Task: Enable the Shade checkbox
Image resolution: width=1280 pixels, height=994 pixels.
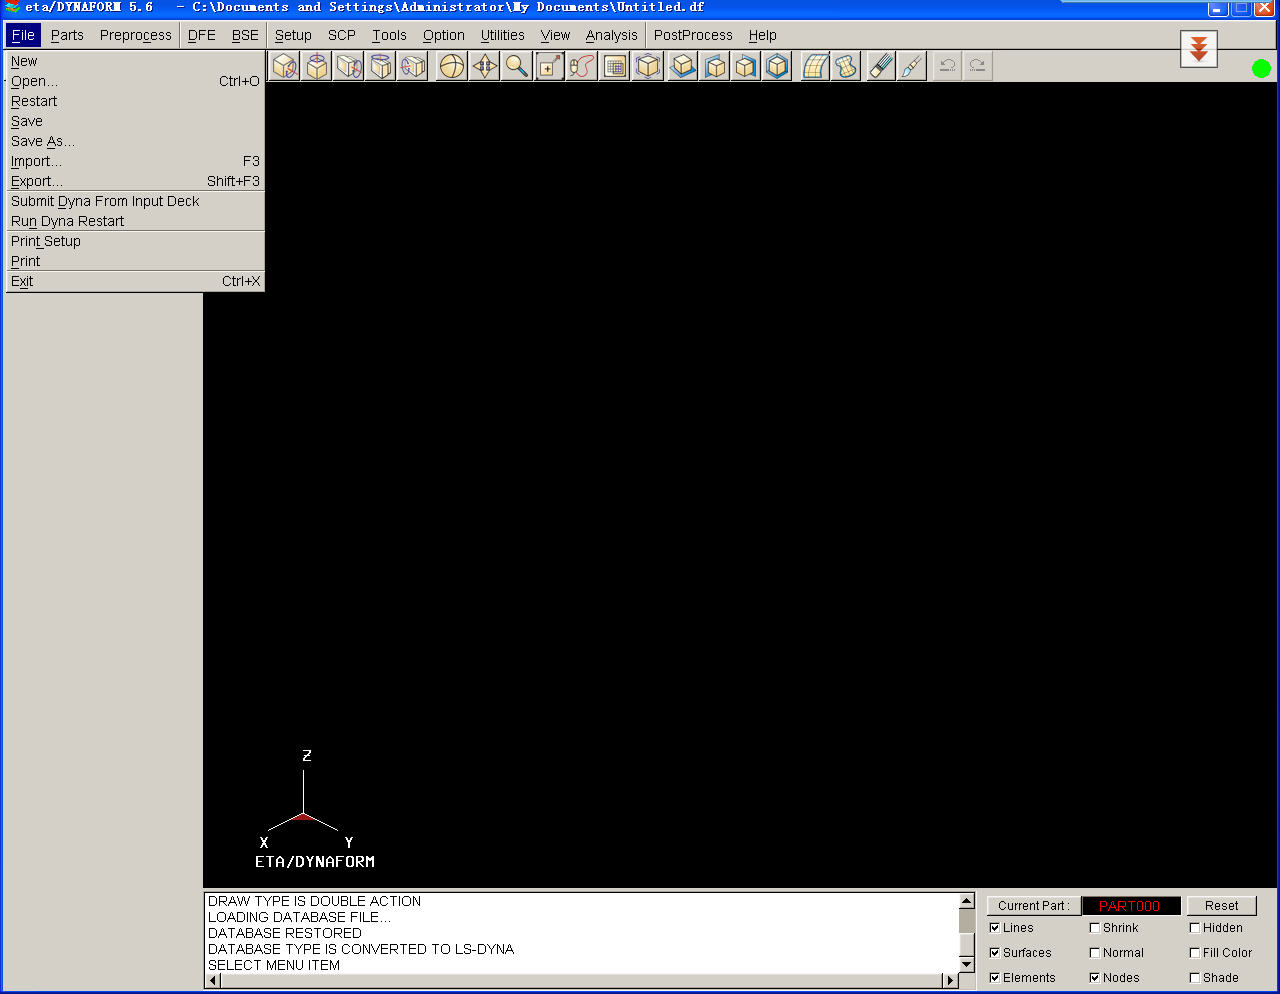Action: pos(1194,978)
